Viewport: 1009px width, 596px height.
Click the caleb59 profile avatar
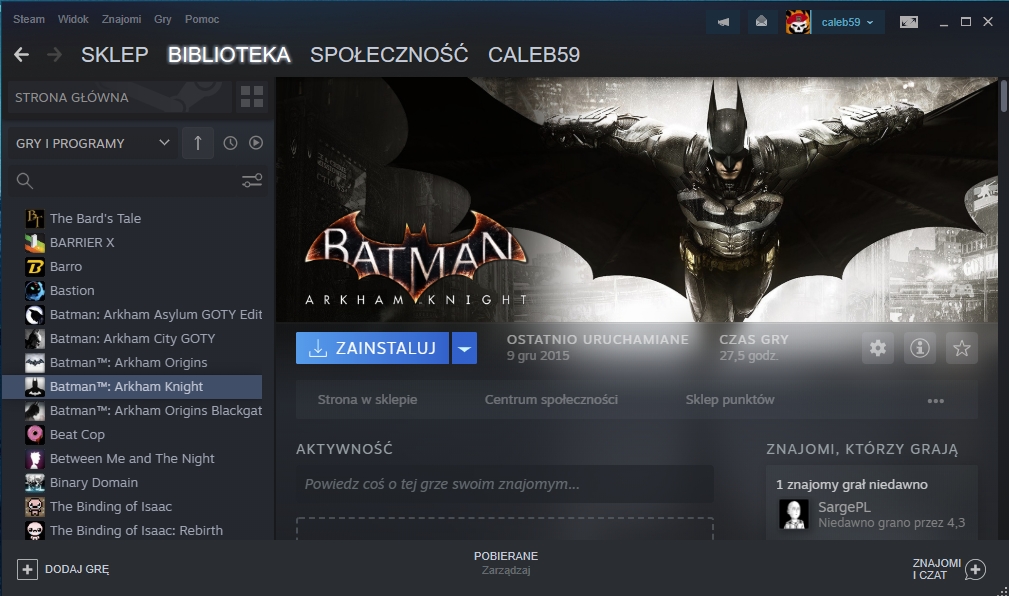pos(797,22)
